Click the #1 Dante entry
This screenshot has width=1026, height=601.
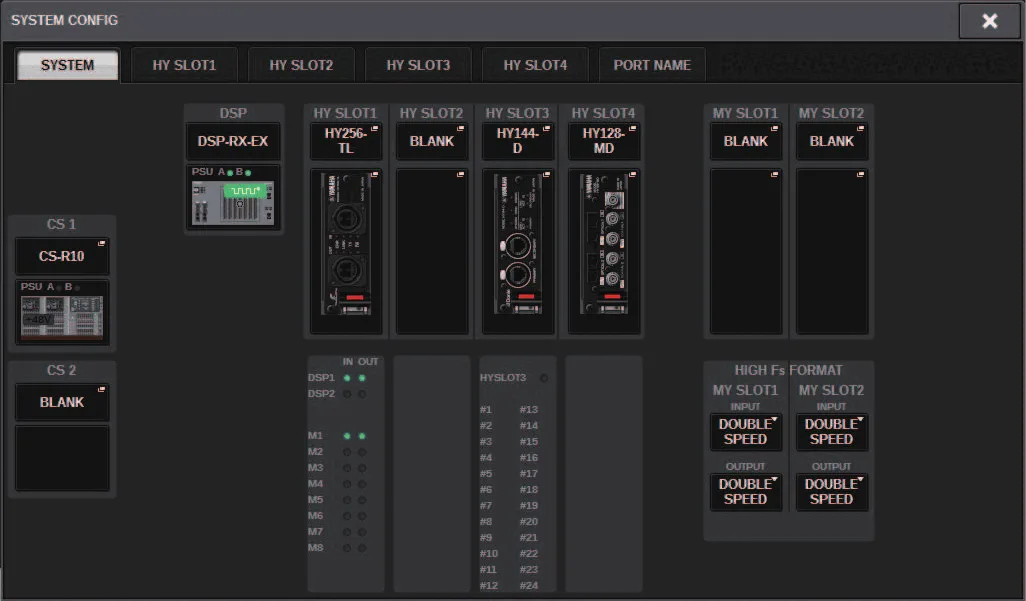coord(486,410)
